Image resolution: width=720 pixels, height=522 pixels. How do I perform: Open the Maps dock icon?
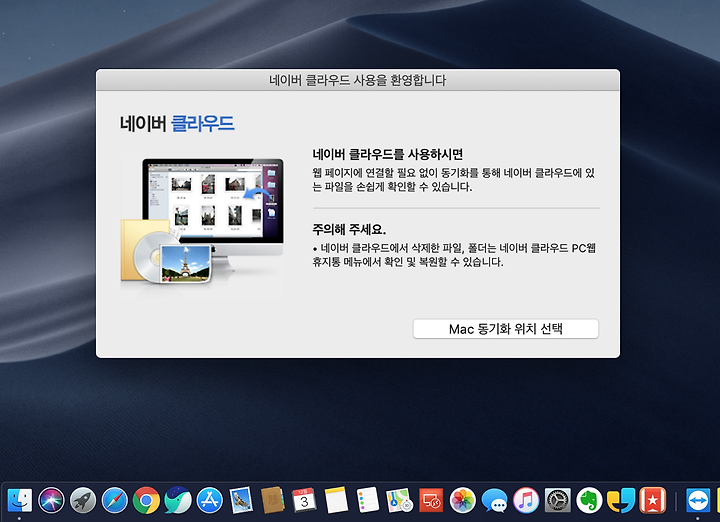[x=399, y=500]
